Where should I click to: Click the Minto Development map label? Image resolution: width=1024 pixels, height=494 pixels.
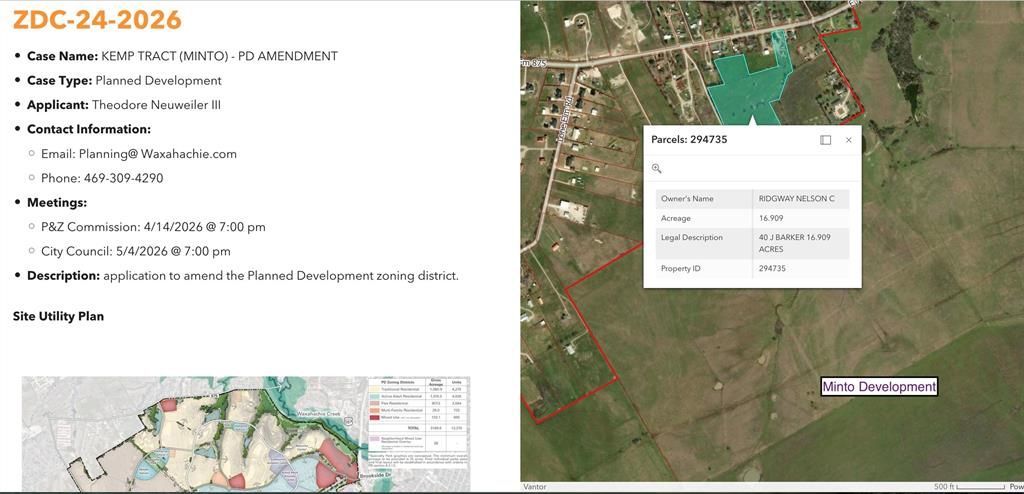point(878,387)
